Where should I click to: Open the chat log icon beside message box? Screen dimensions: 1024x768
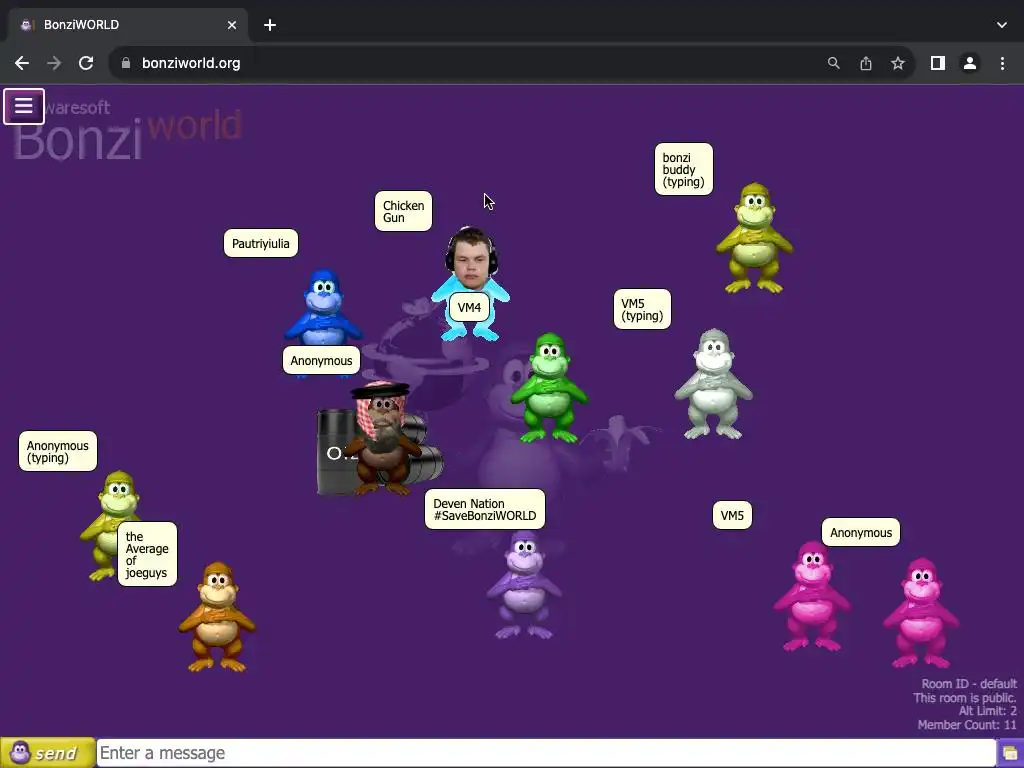click(x=1010, y=753)
